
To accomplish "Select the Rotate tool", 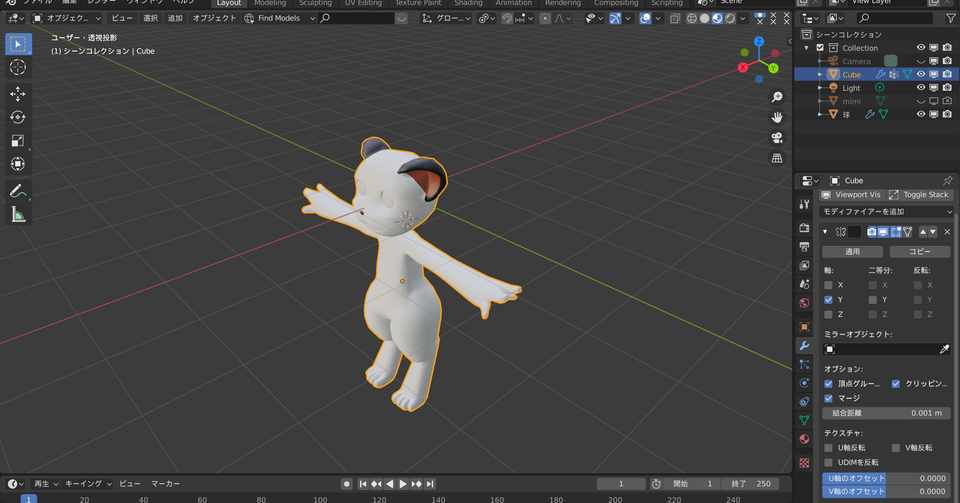I will point(18,117).
